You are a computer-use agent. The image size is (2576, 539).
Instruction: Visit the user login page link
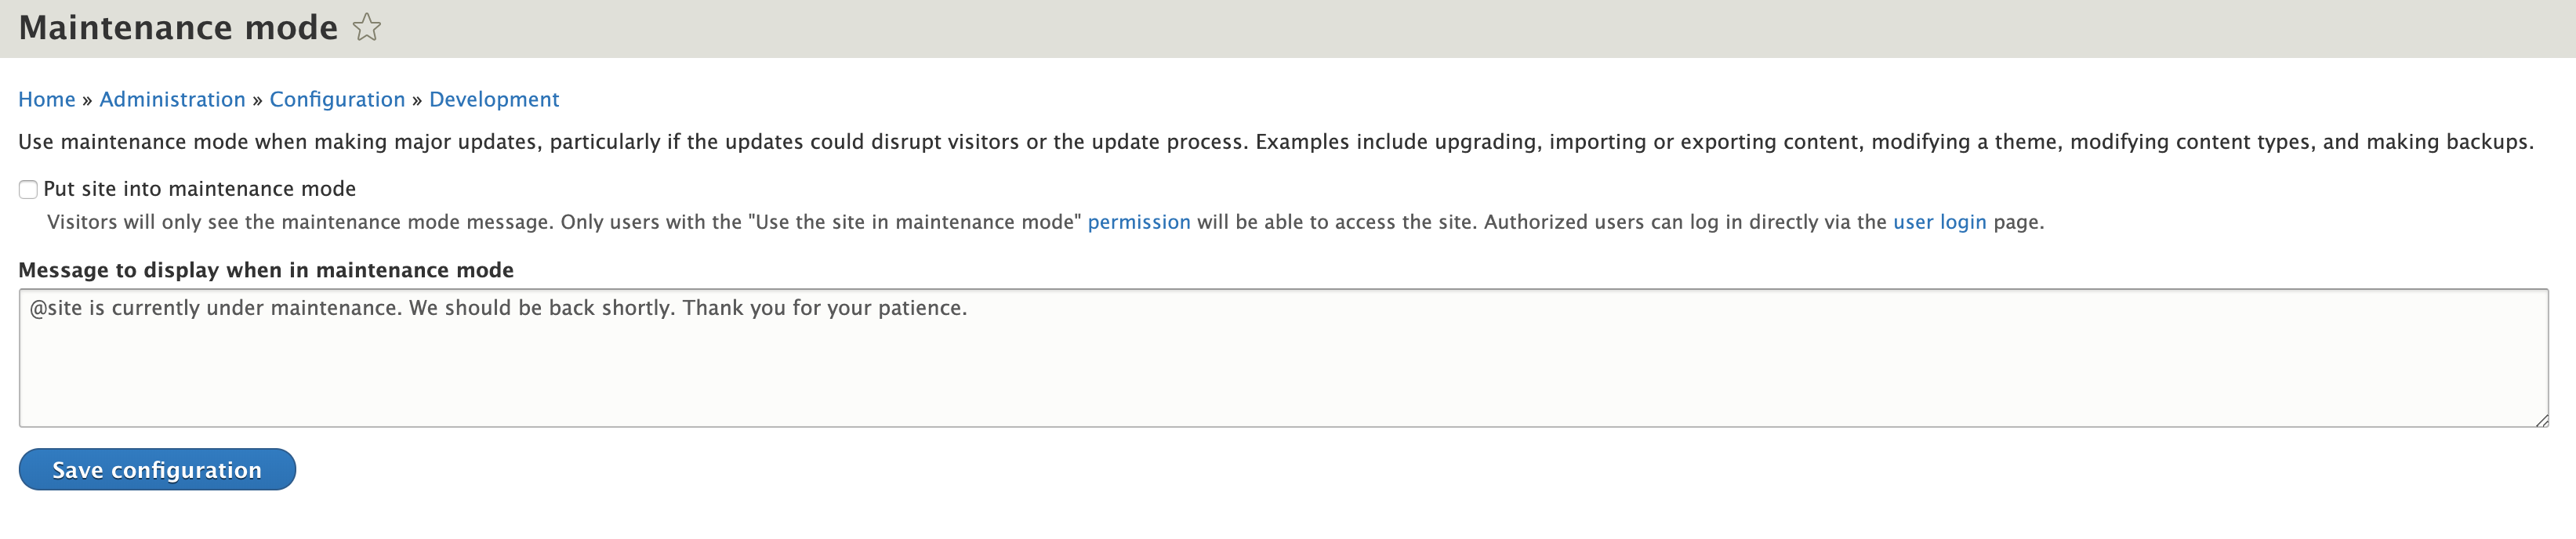tap(1939, 222)
